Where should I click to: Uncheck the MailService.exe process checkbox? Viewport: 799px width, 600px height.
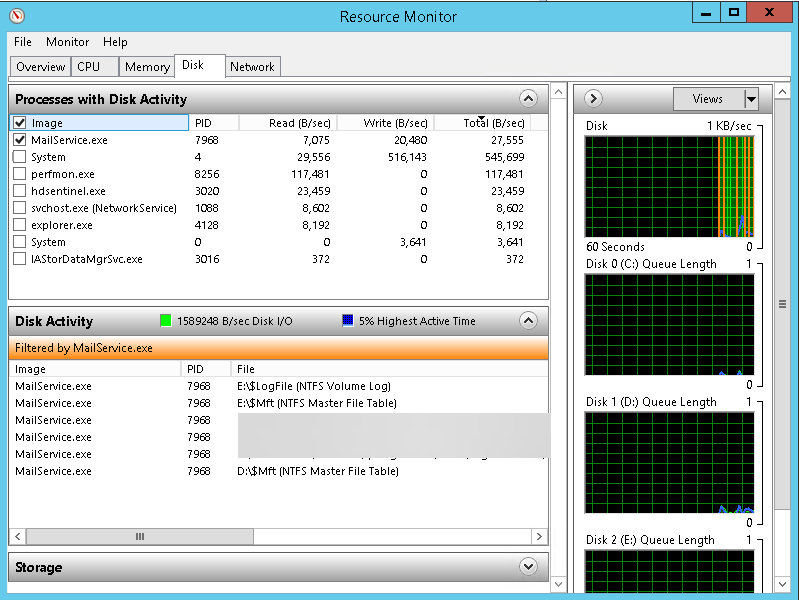pyautogui.click(x=20, y=140)
